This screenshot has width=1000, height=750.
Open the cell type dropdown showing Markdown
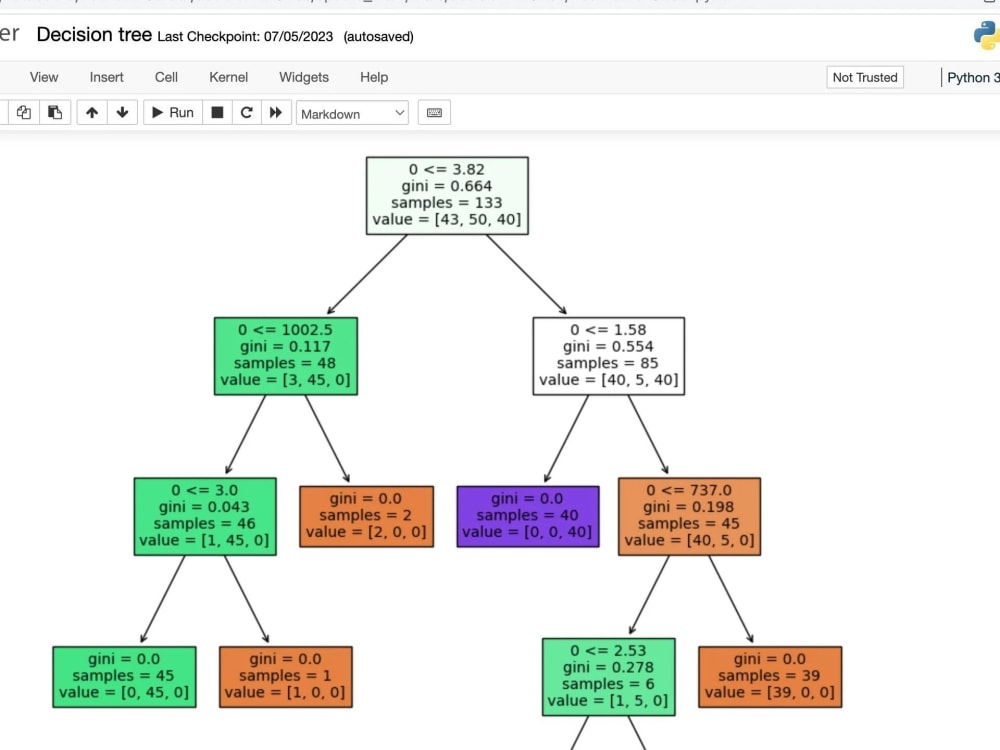pos(352,113)
